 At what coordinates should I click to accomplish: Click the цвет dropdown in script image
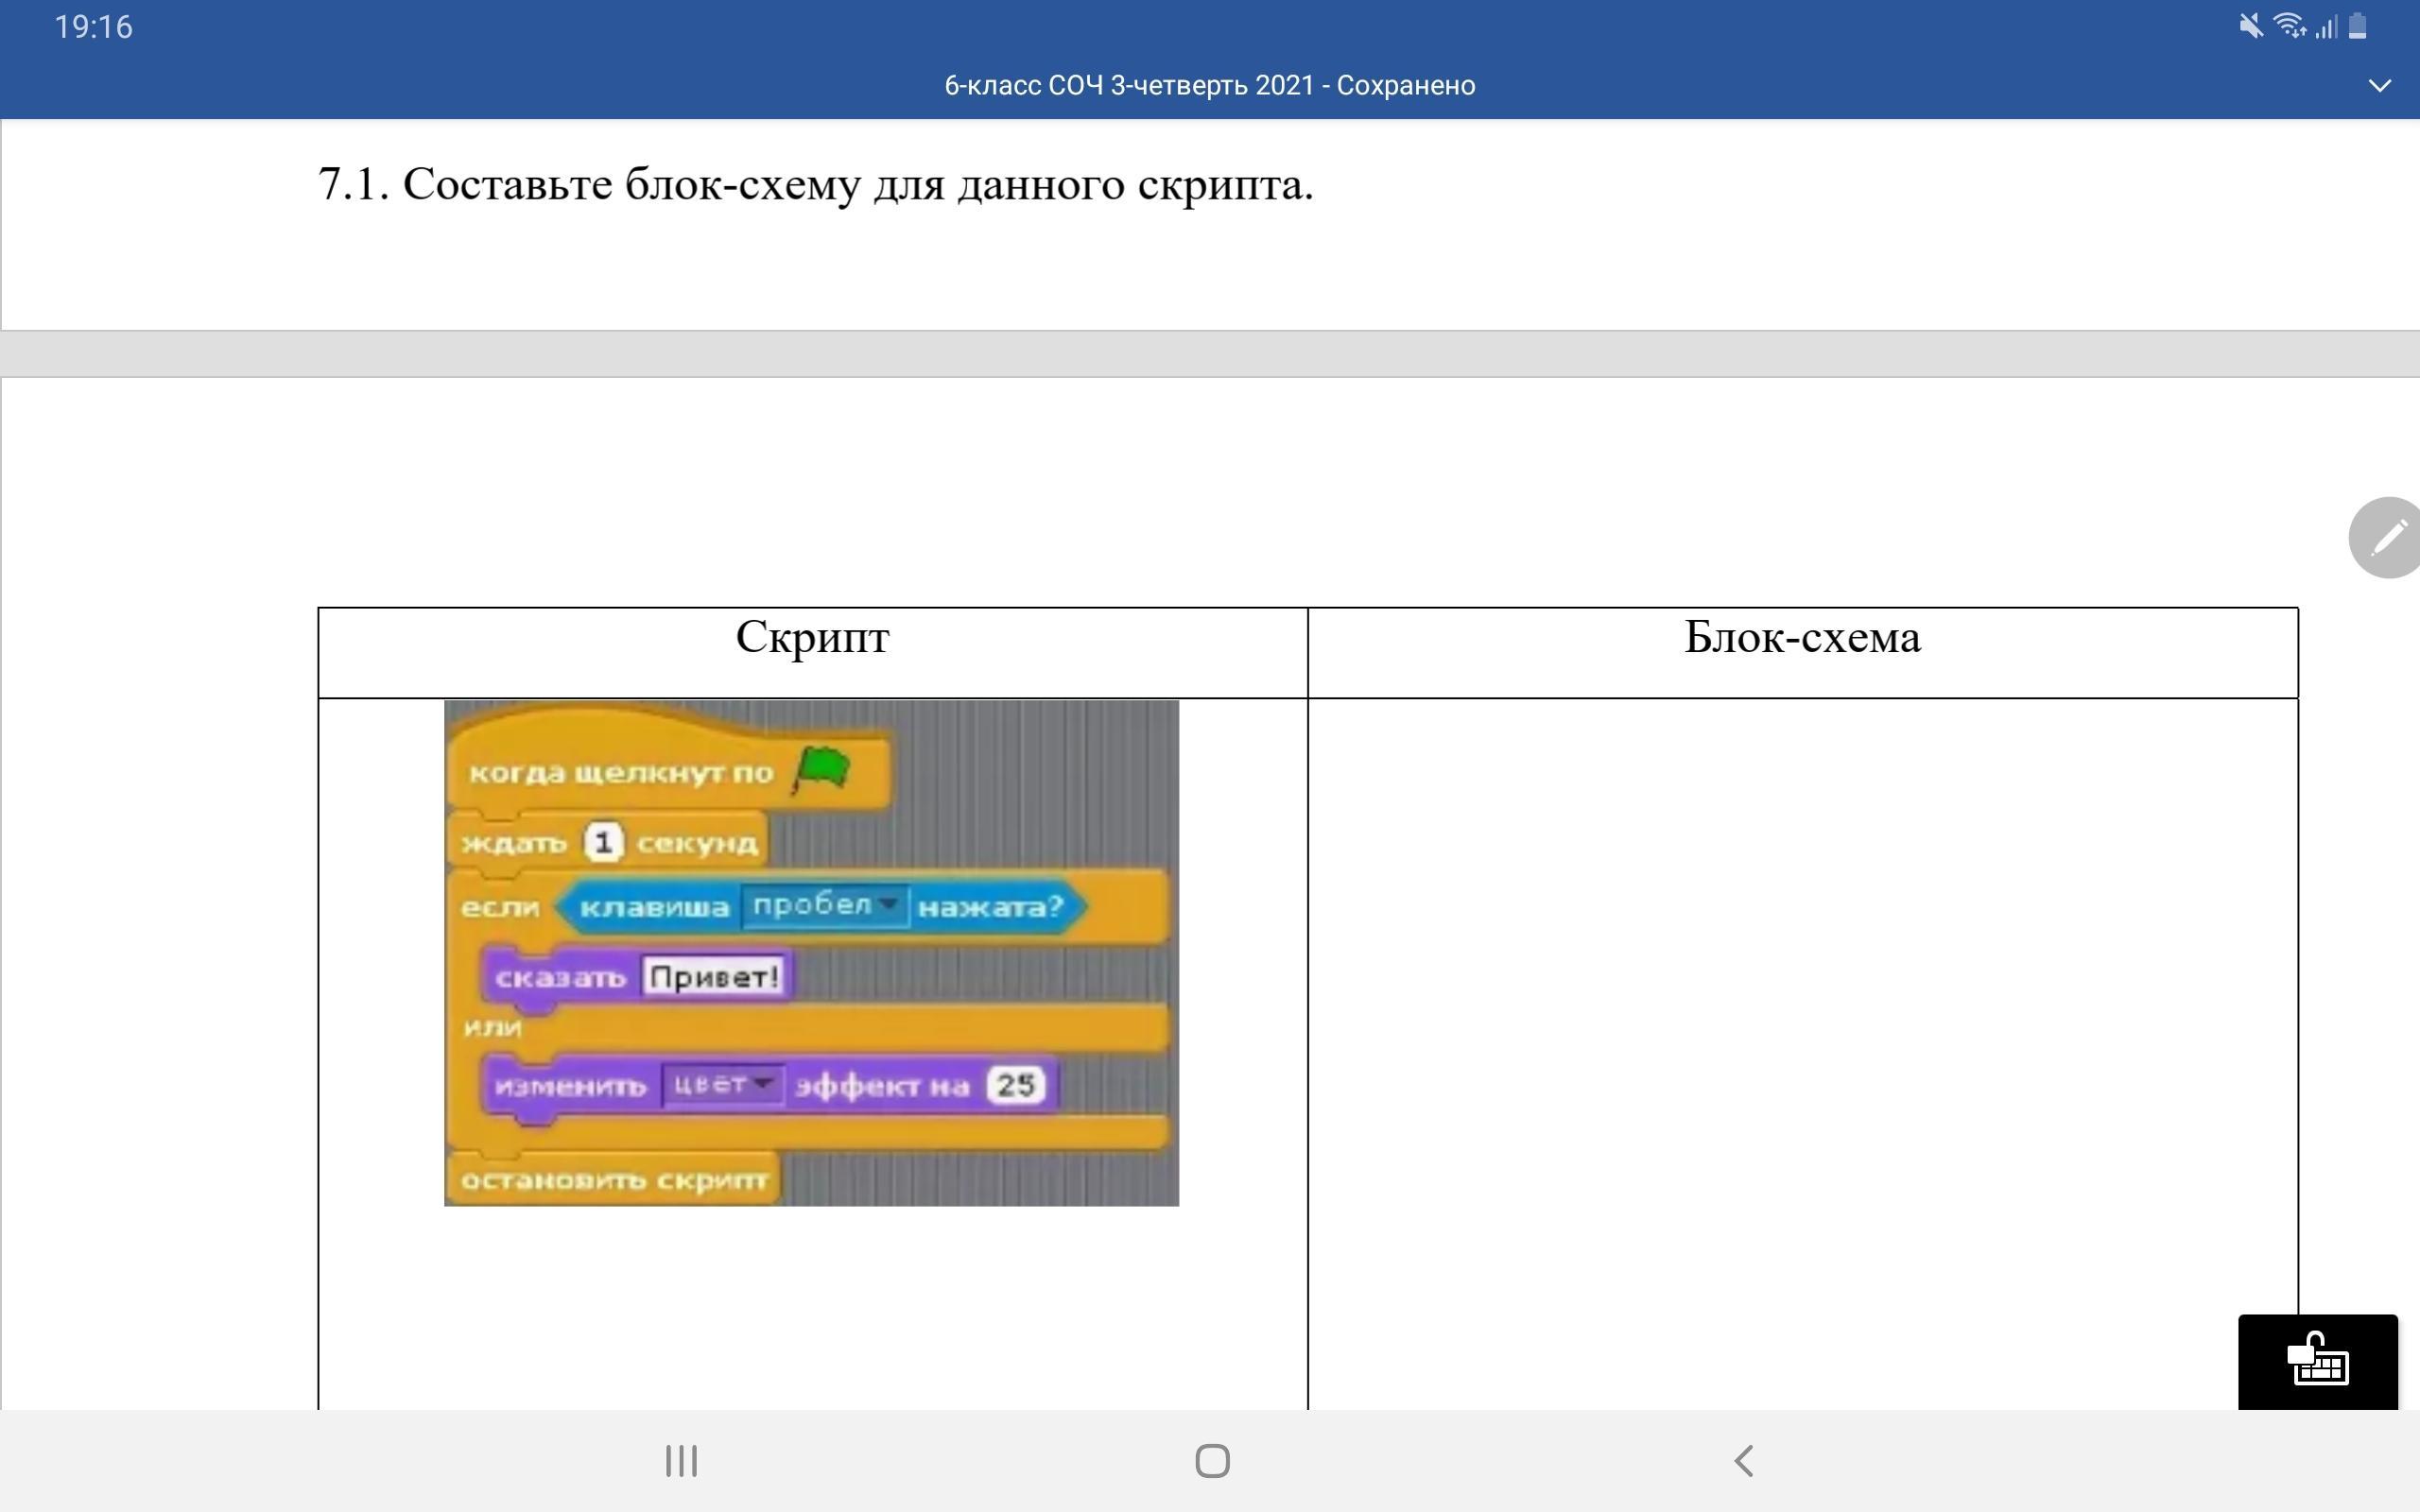(x=721, y=1085)
